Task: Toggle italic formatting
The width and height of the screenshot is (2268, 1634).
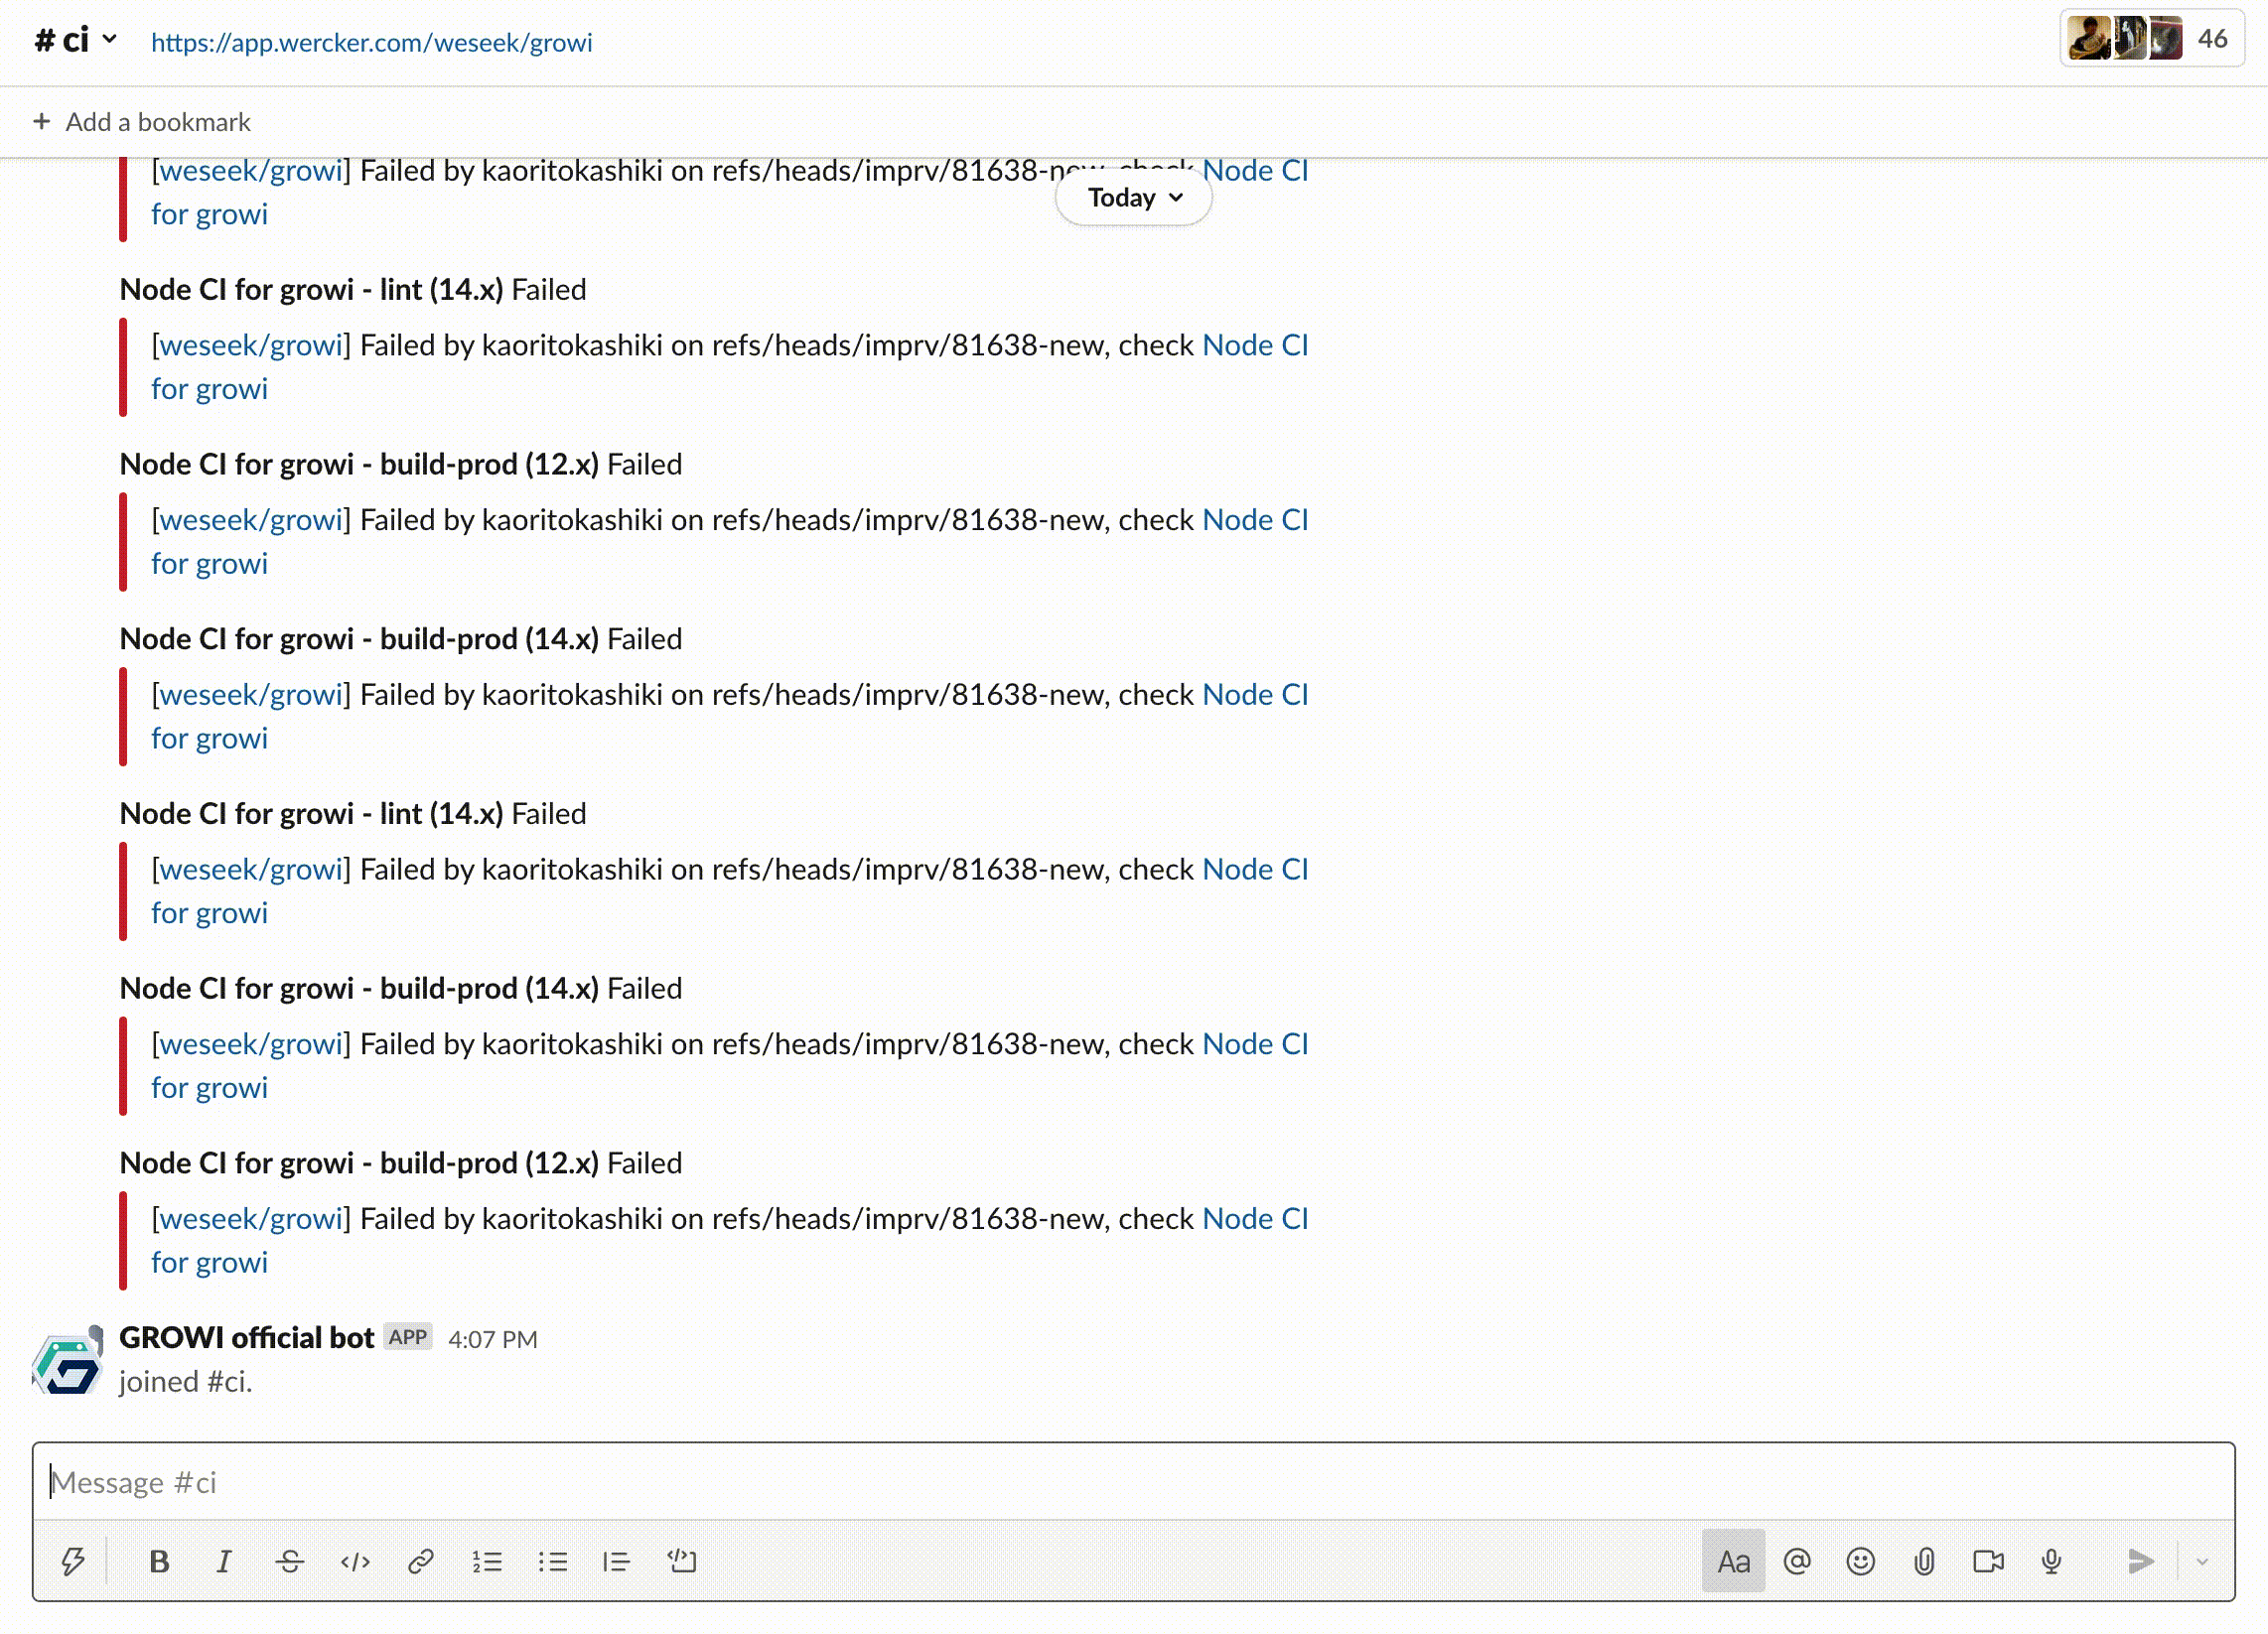Action: click(224, 1561)
